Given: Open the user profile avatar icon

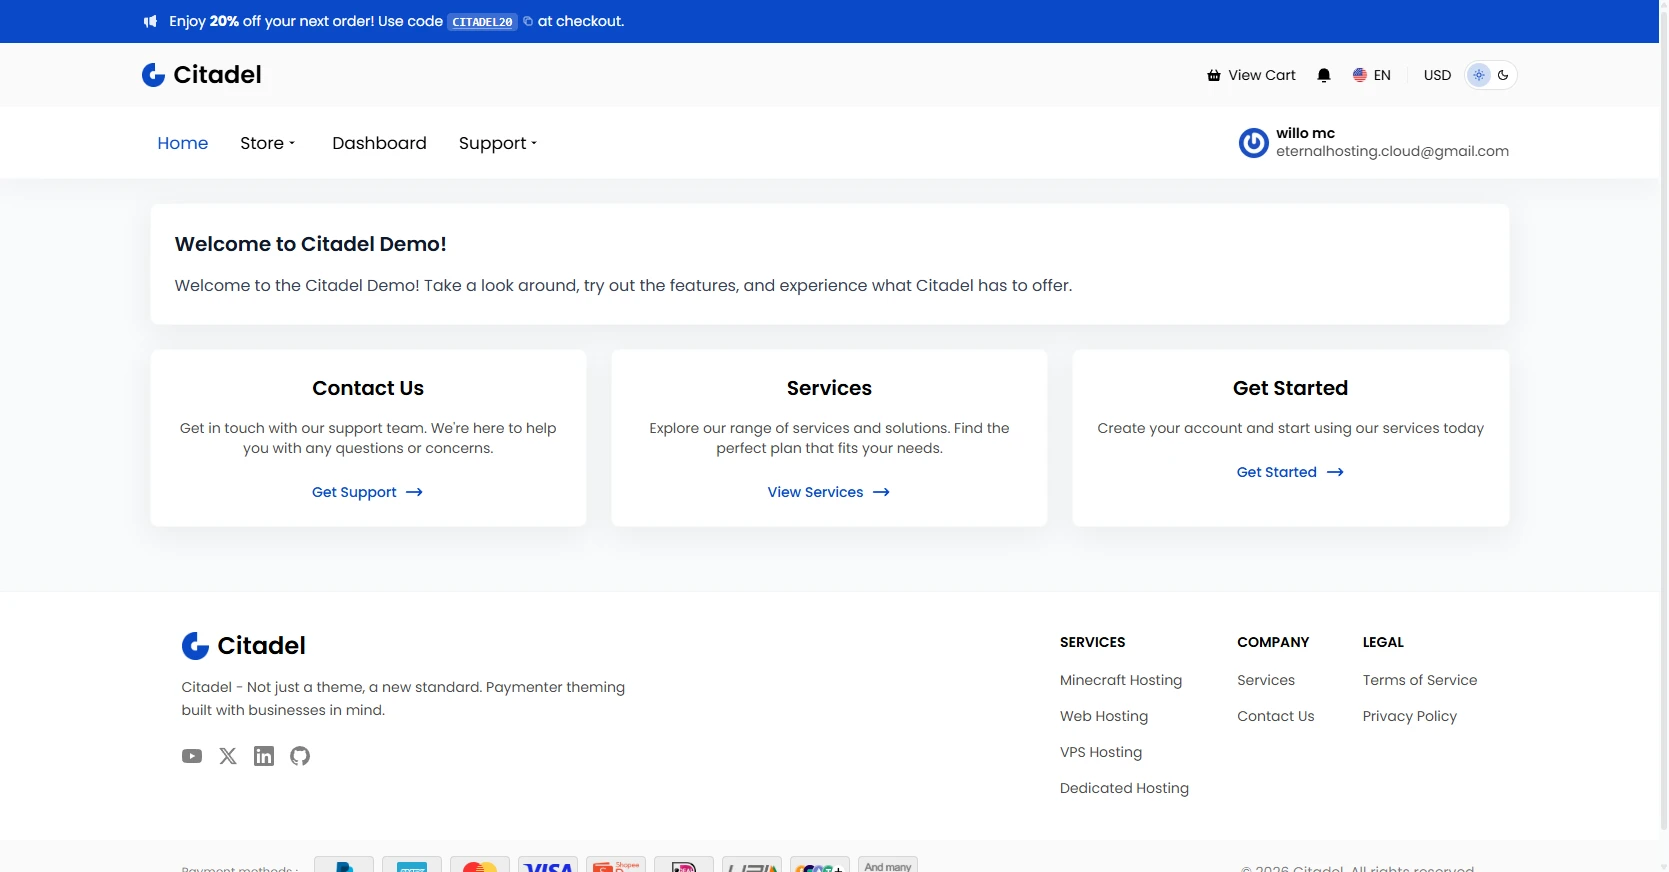Looking at the screenshot, I should coord(1253,143).
